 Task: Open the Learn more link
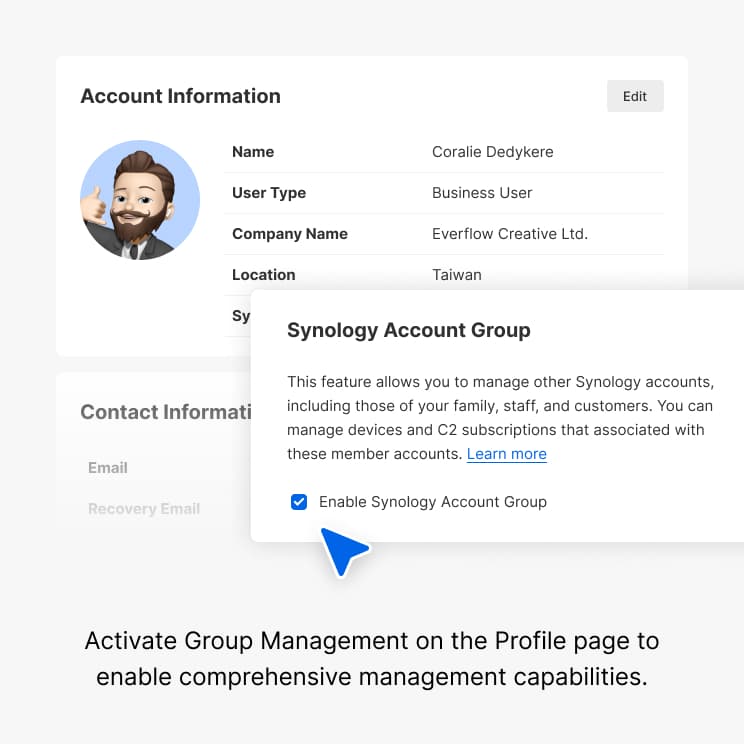pos(506,454)
